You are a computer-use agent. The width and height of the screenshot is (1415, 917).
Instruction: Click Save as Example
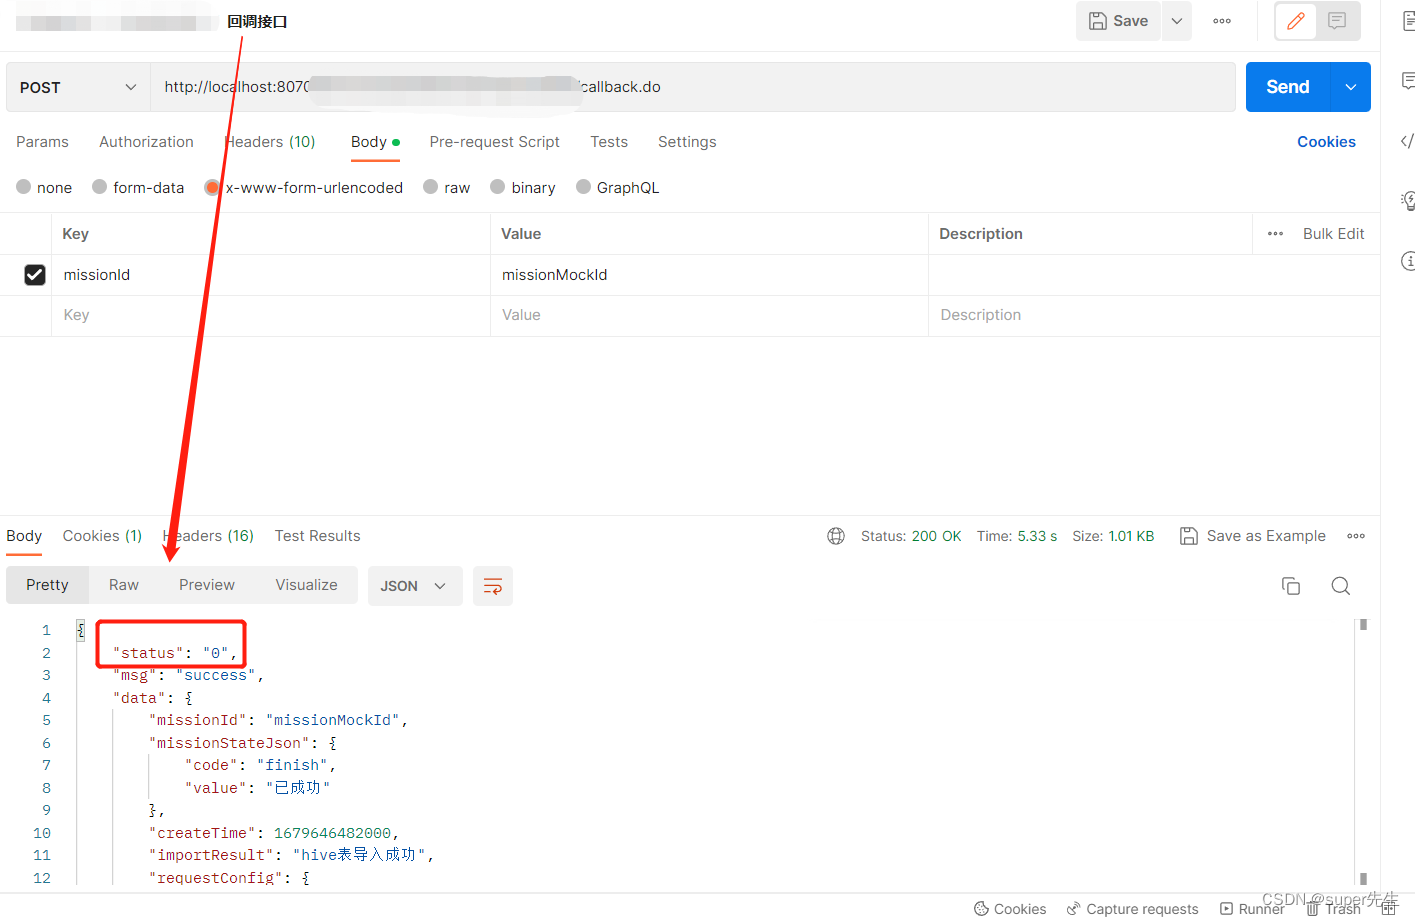(1253, 536)
